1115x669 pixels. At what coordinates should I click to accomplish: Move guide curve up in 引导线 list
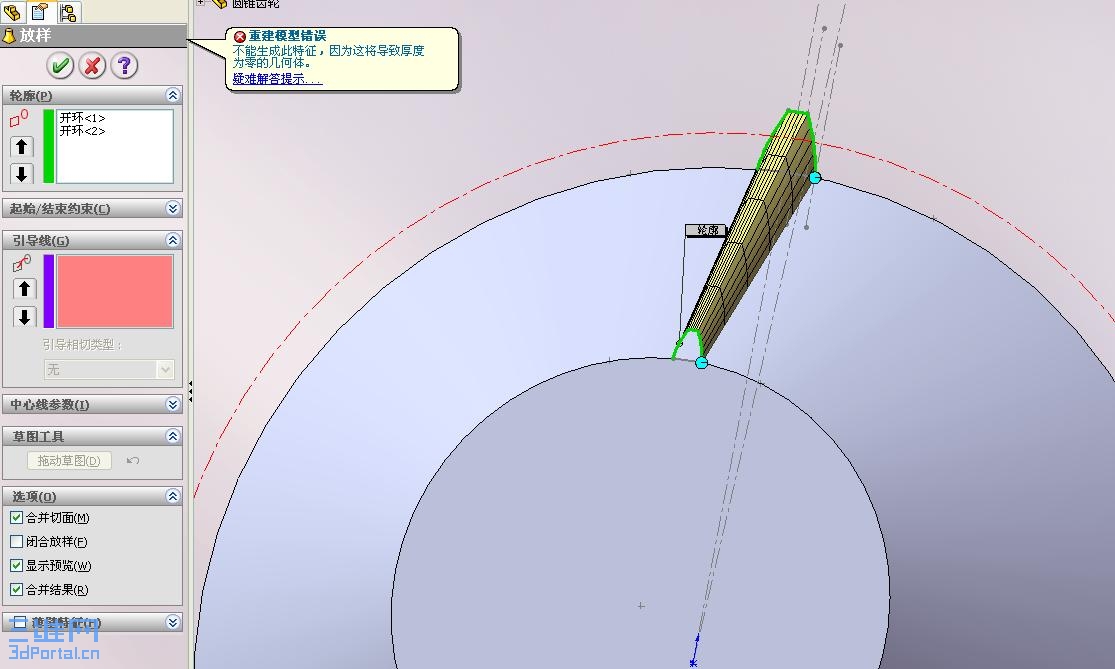[24, 289]
